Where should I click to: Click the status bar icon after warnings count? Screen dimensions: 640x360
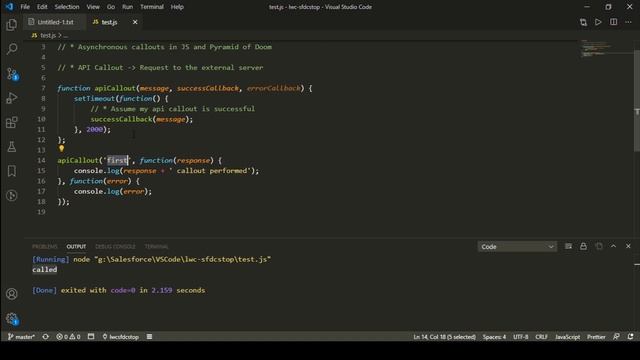click(x=91, y=337)
